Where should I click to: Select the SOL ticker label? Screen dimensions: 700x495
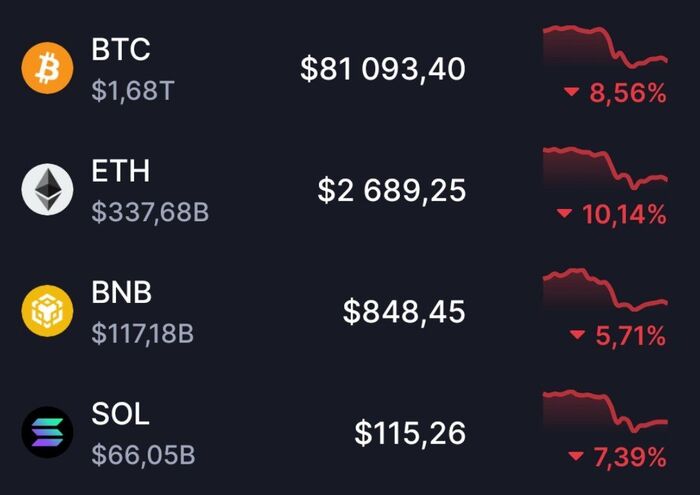click(120, 414)
